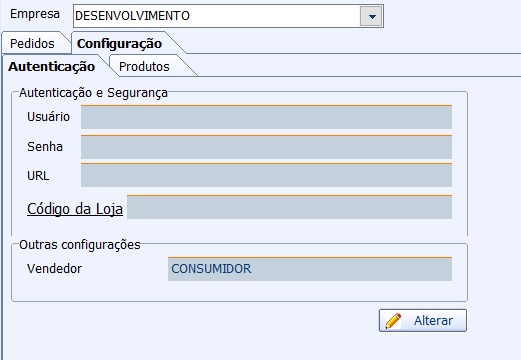Open the Código da Loja link
The image size is (521, 360).
75,209
